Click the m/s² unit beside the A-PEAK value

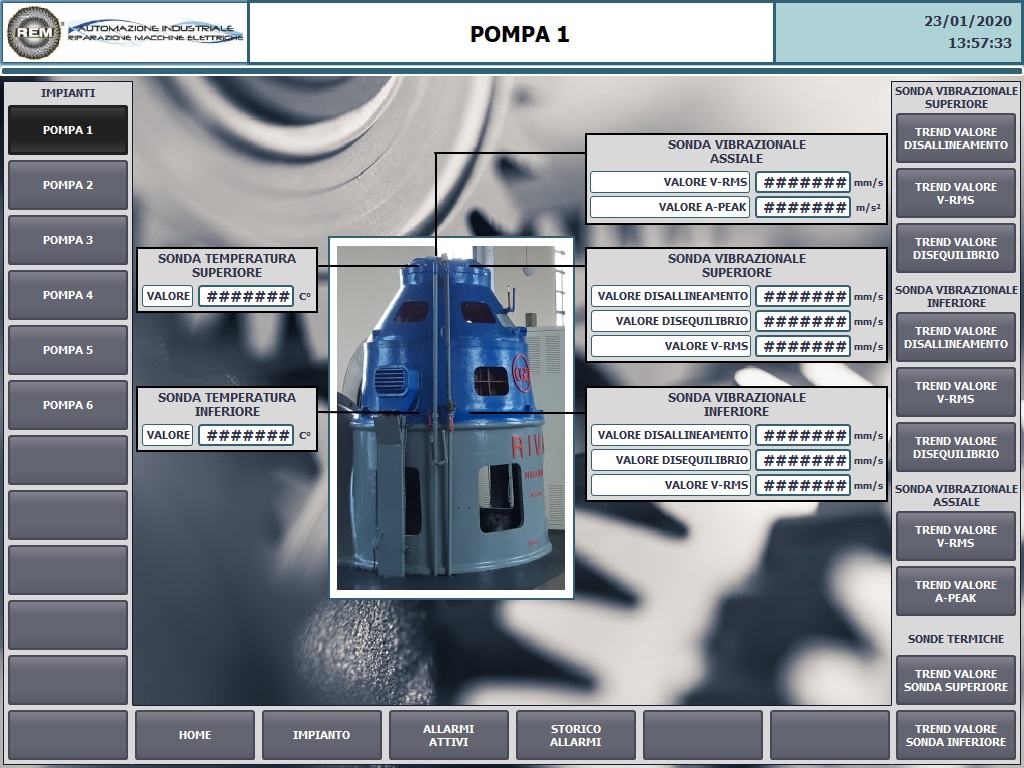pos(869,208)
